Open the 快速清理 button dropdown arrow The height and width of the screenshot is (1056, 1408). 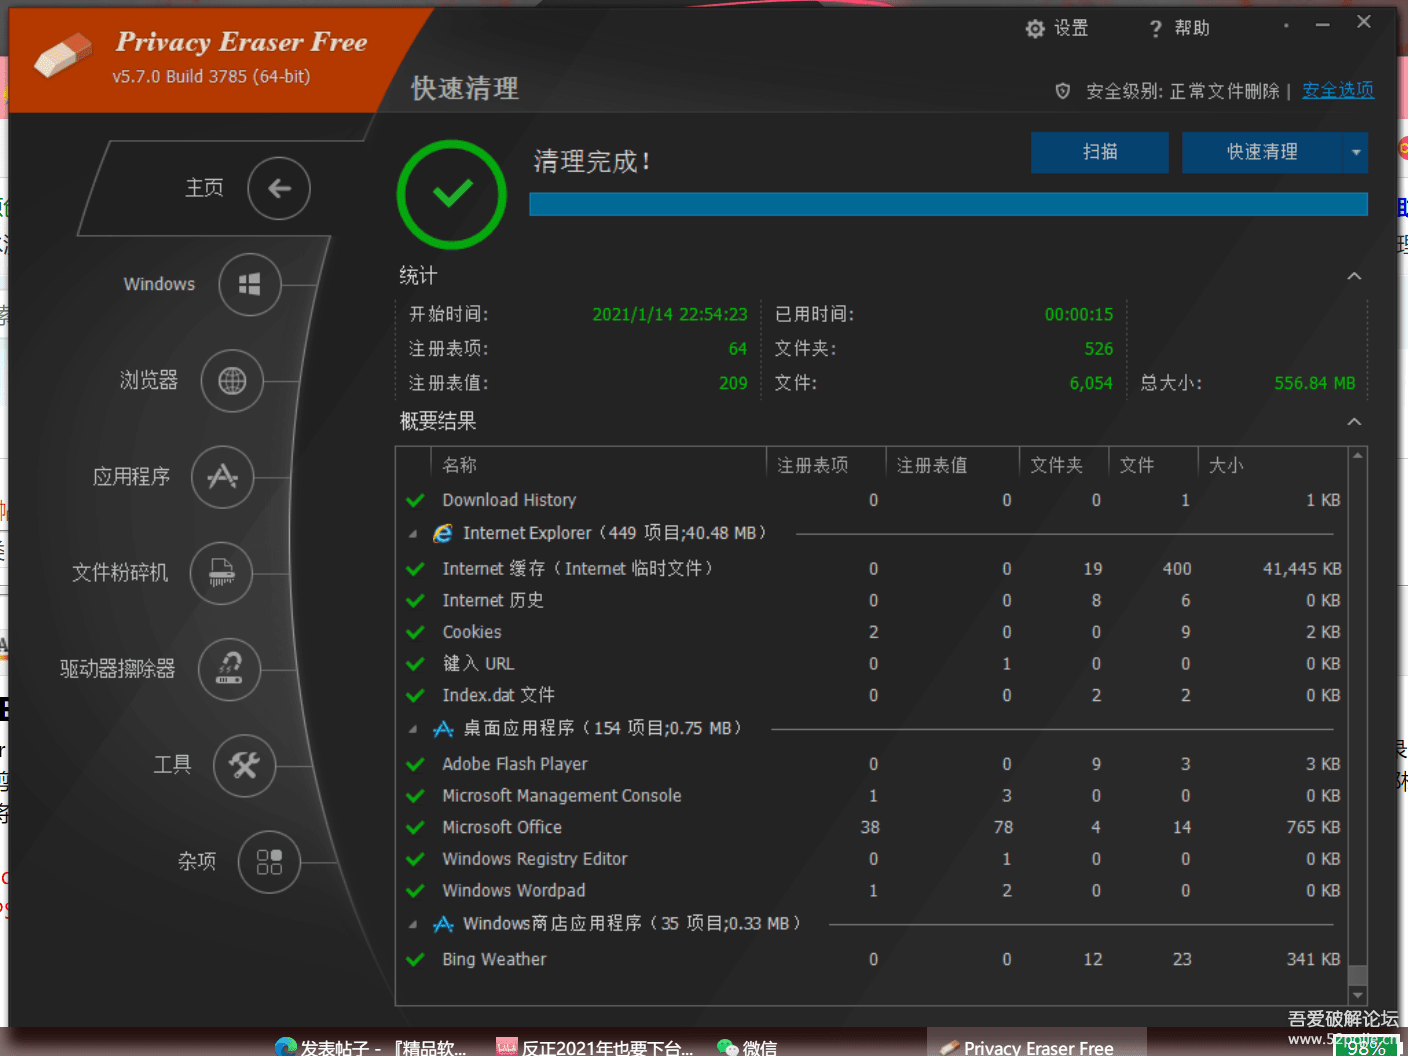[x=1356, y=153]
